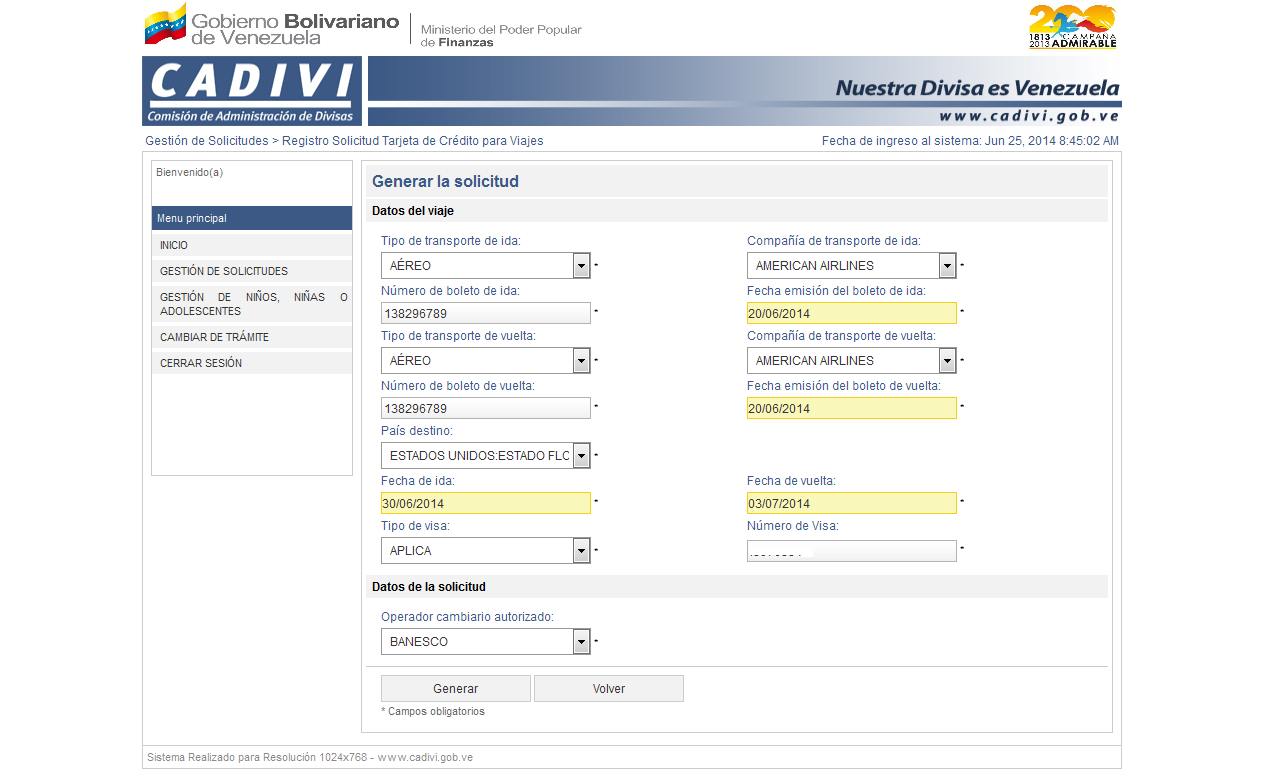Open GESTIÓN DE SOLICITUDES menu item
1263x771 pixels.
coord(252,271)
